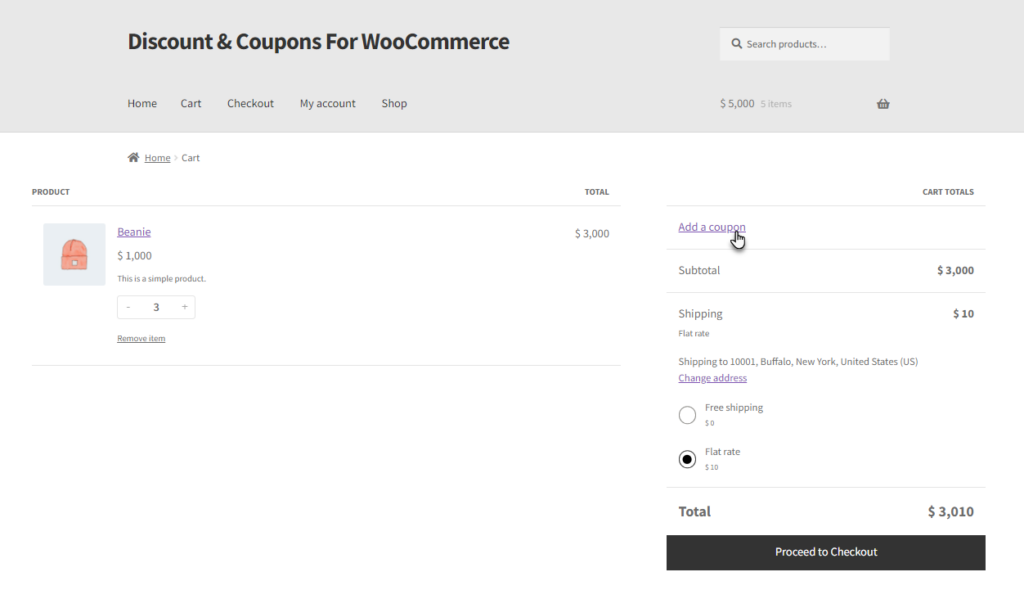This screenshot has width=1024, height=590.
Task: Decrease Beanie quantity with minus button
Action: 128,307
